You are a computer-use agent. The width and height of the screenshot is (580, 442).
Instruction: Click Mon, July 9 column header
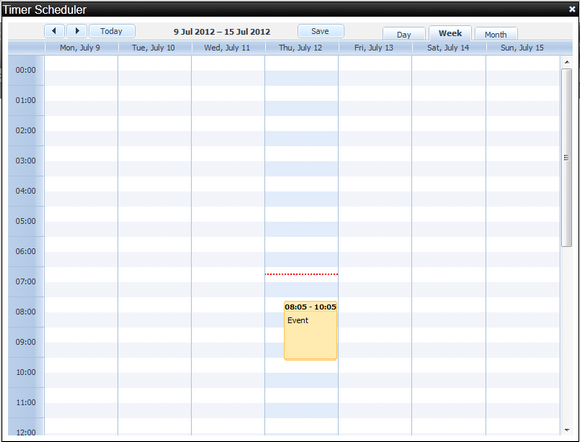click(x=80, y=48)
